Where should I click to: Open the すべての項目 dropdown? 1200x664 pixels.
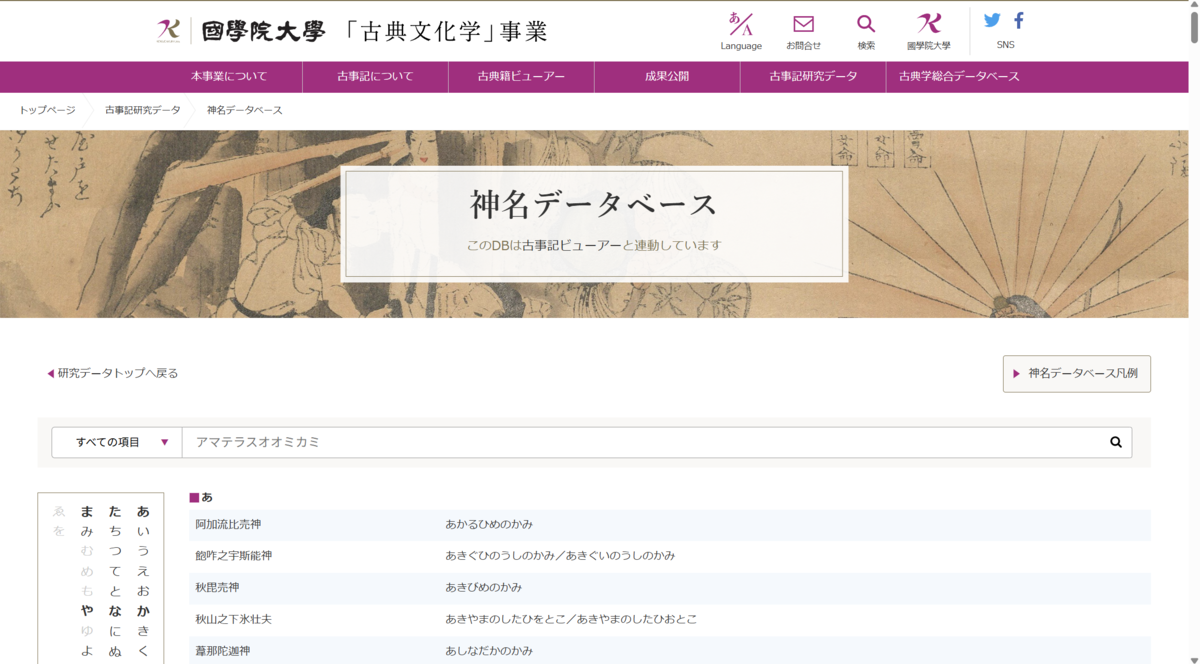point(117,442)
